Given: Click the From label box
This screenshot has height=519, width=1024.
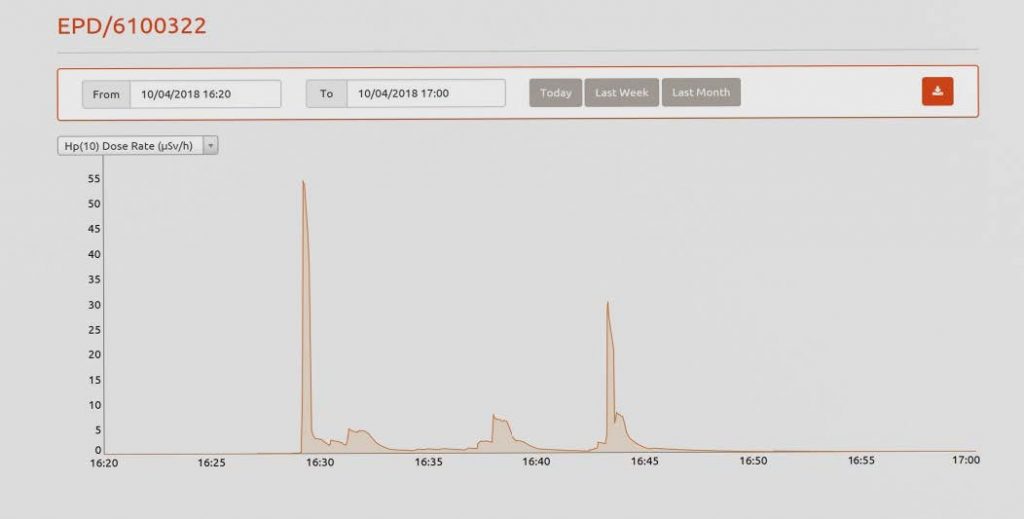Looking at the screenshot, I should tap(106, 94).
